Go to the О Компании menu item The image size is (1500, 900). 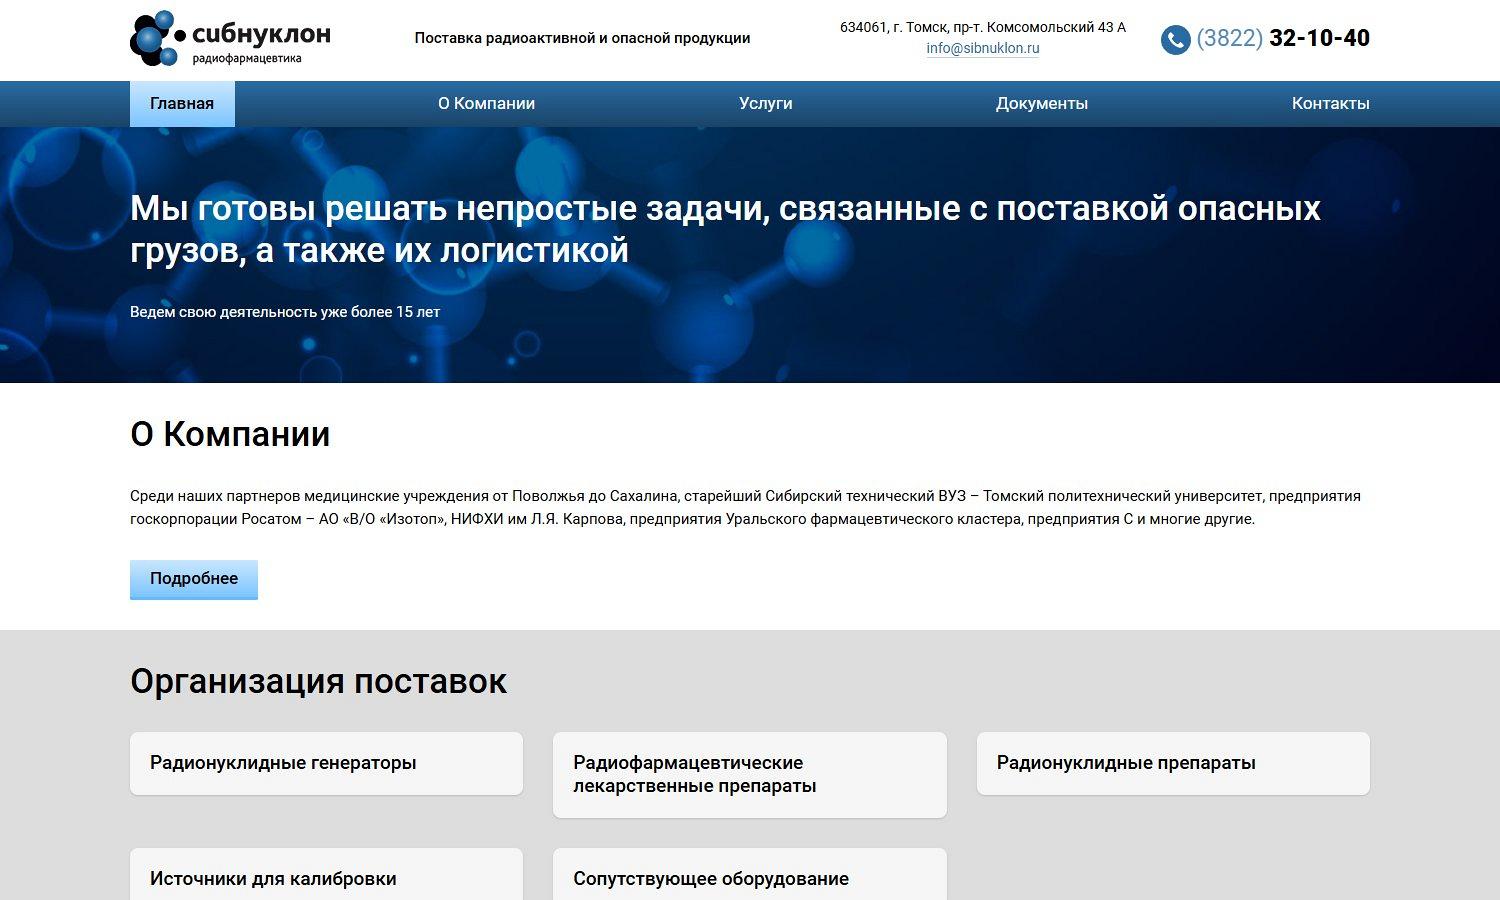[x=486, y=104]
